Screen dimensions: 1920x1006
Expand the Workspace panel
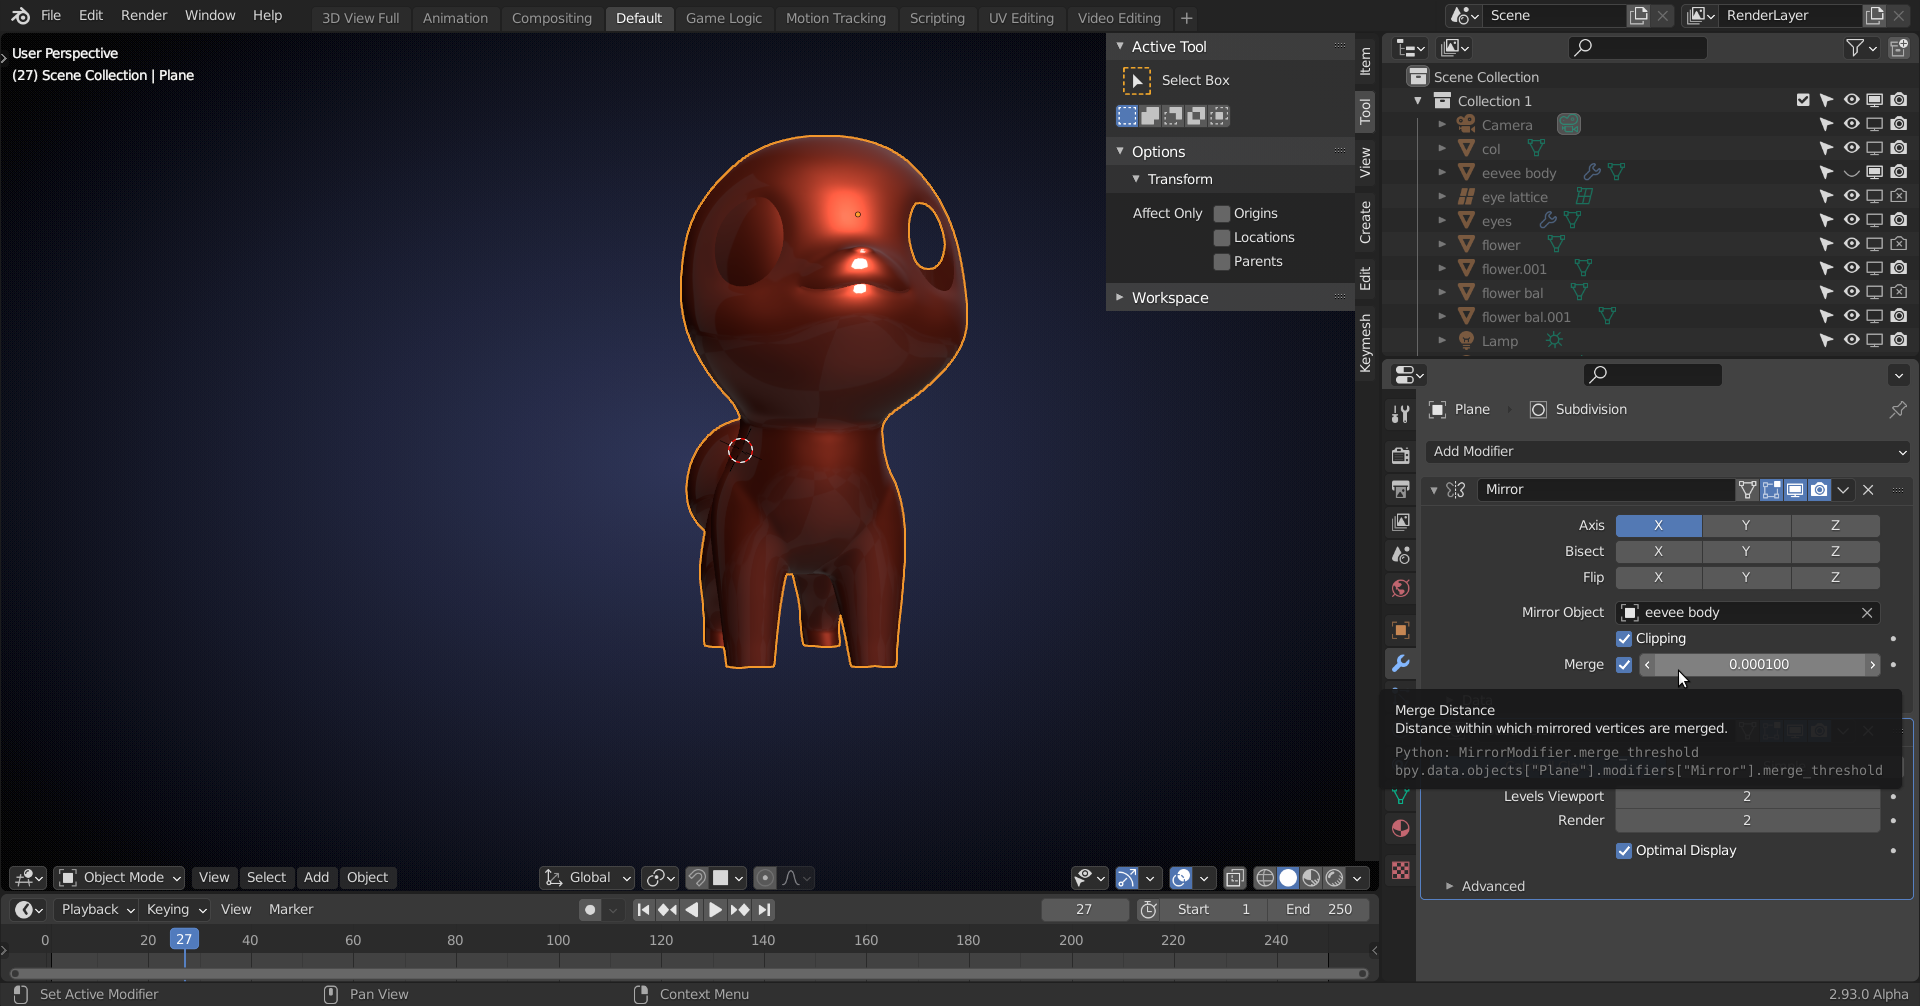pos(1170,298)
